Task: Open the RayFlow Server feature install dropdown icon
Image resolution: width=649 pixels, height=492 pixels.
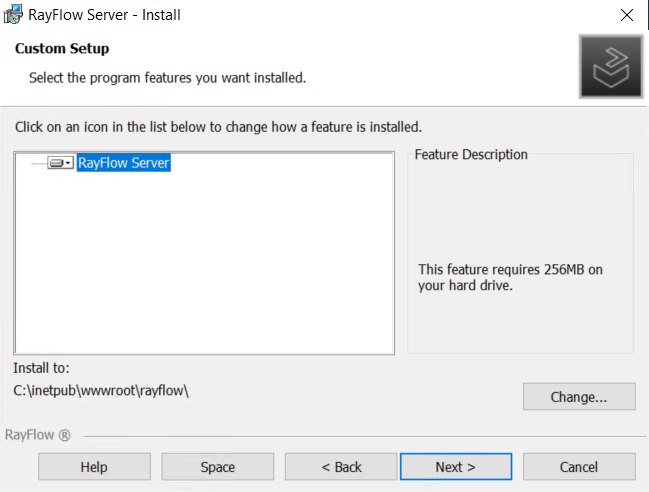Action: 60,163
